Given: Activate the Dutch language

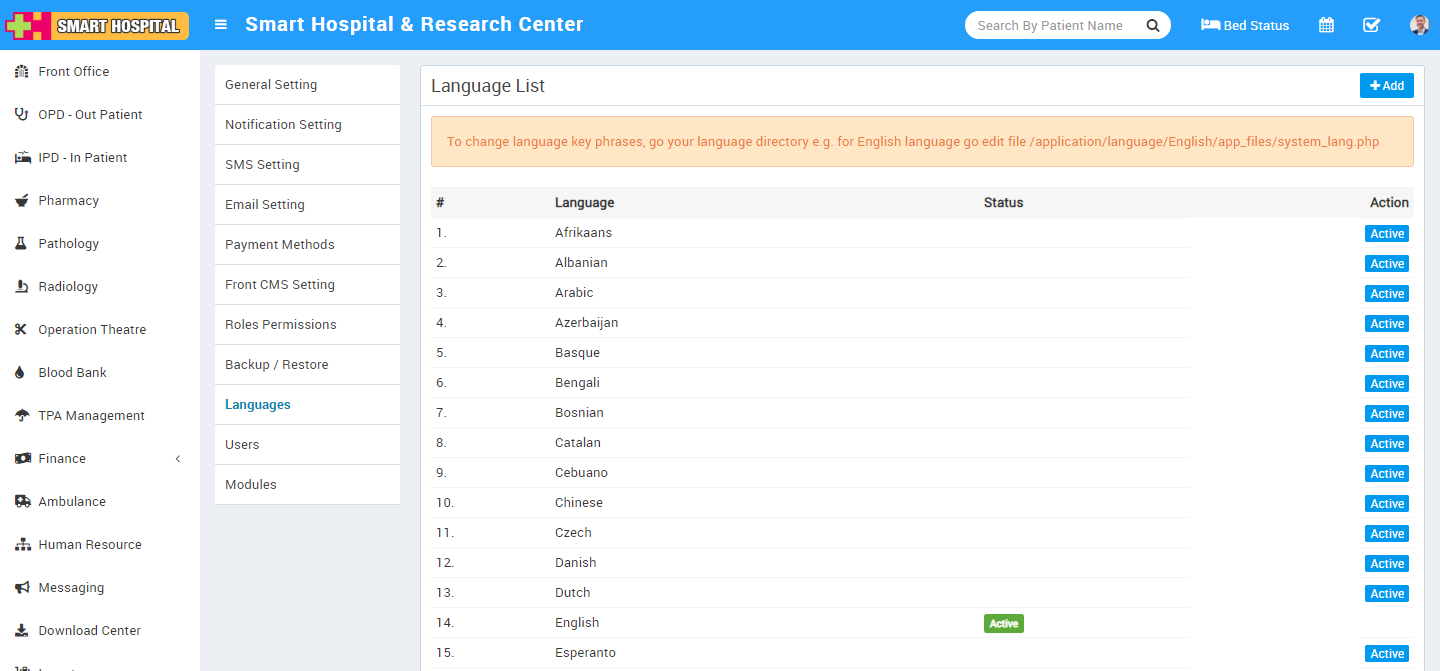Looking at the screenshot, I should click(x=1386, y=594).
